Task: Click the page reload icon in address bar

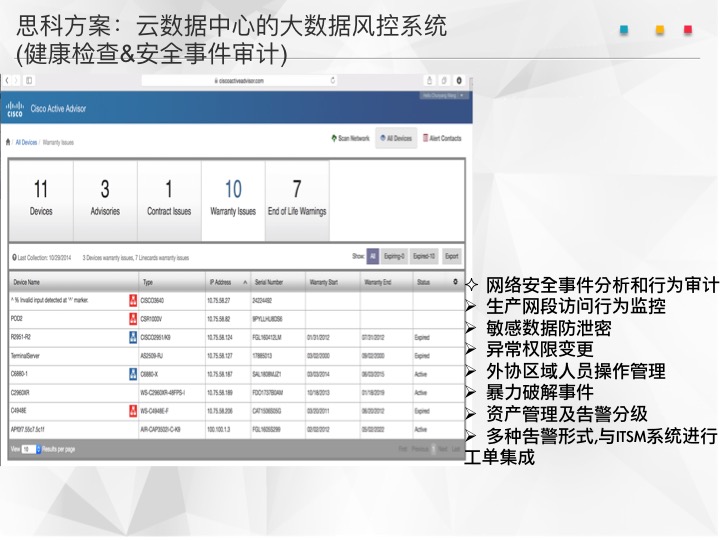Action: tap(333, 80)
